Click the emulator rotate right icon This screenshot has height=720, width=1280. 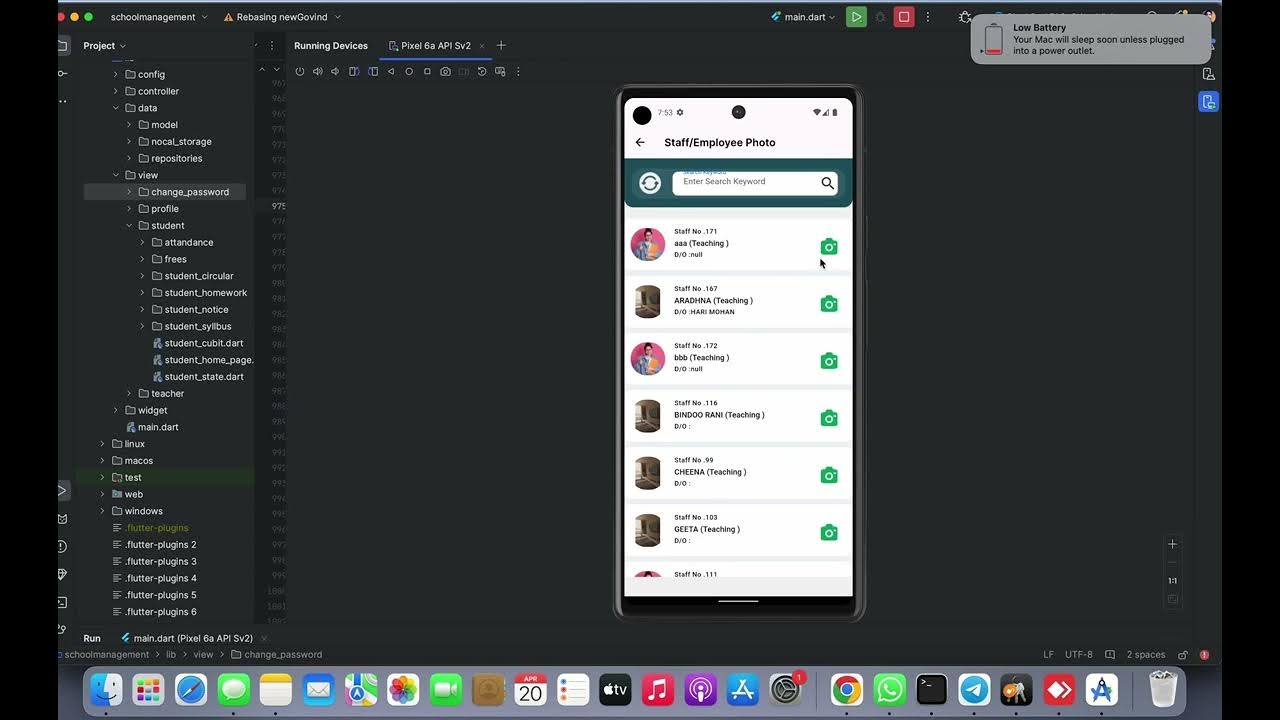pos(373,72)
